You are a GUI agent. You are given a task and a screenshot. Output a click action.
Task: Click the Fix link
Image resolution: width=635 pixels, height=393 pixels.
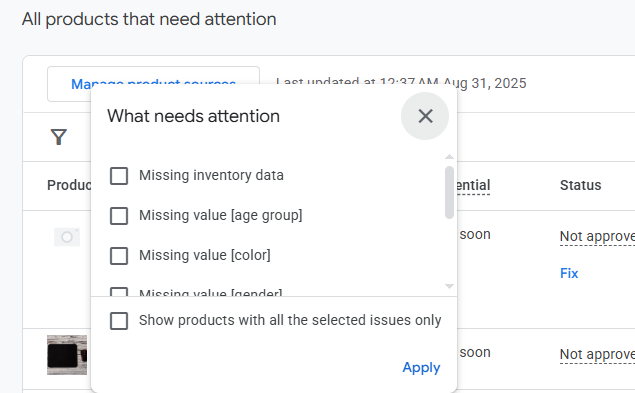pos(569,273)
